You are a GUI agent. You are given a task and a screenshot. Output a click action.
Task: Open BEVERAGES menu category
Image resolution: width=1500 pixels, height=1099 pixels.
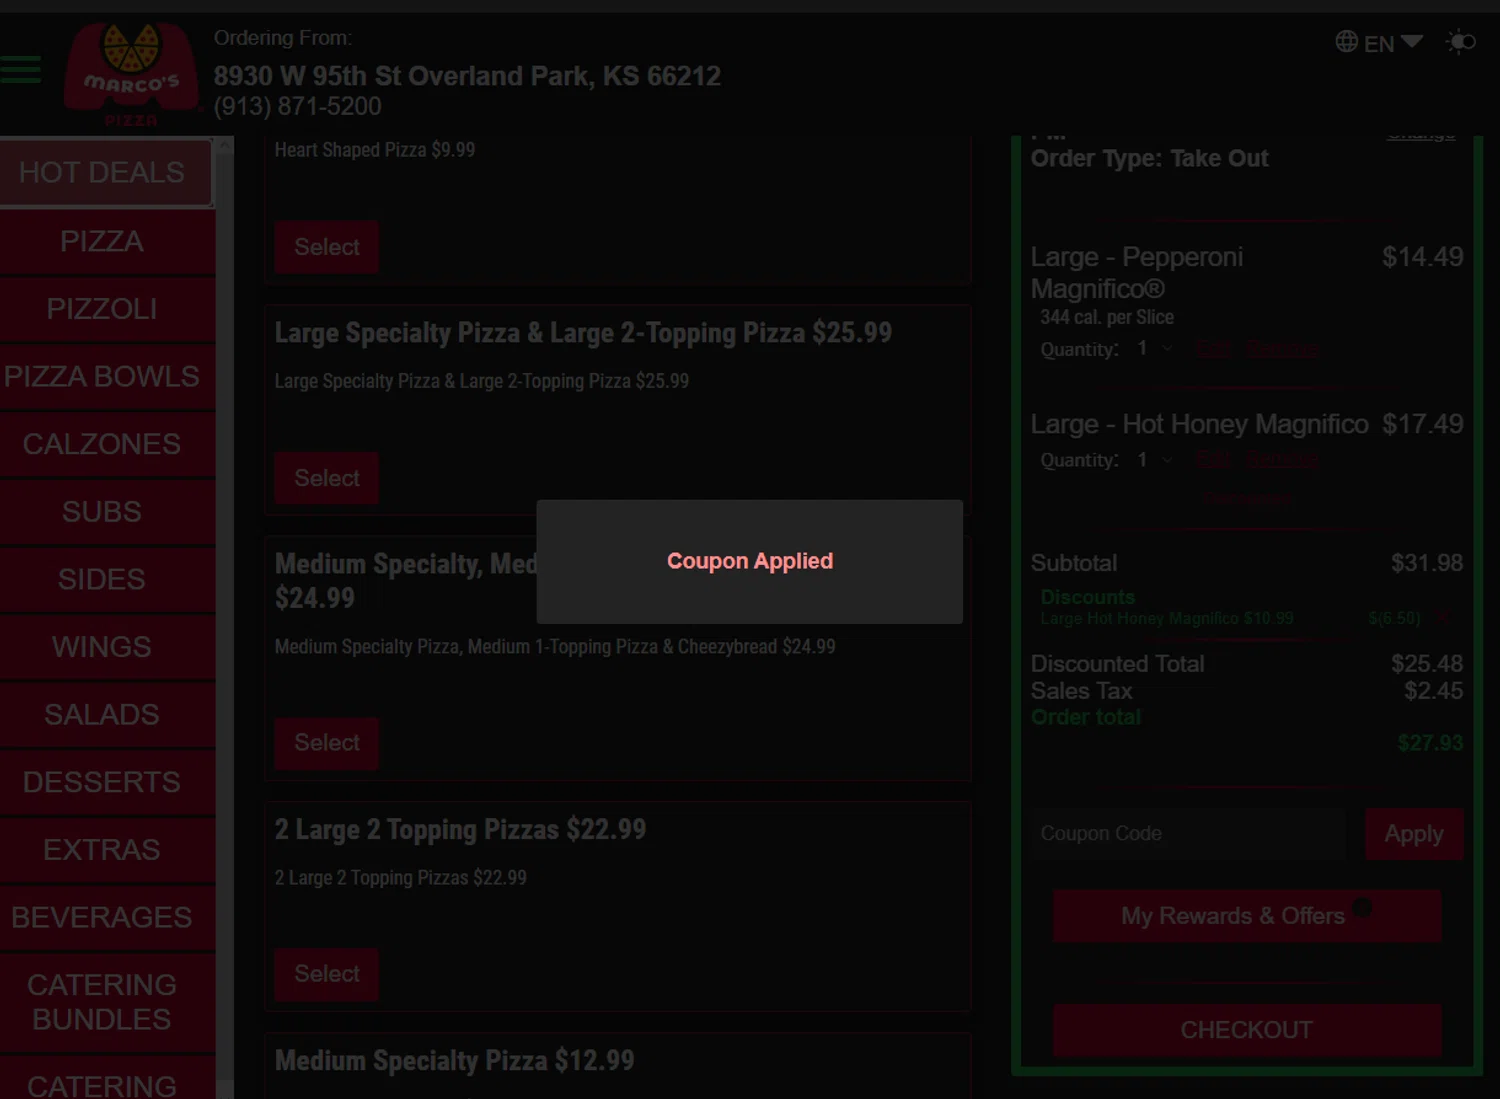coord(107,917)
